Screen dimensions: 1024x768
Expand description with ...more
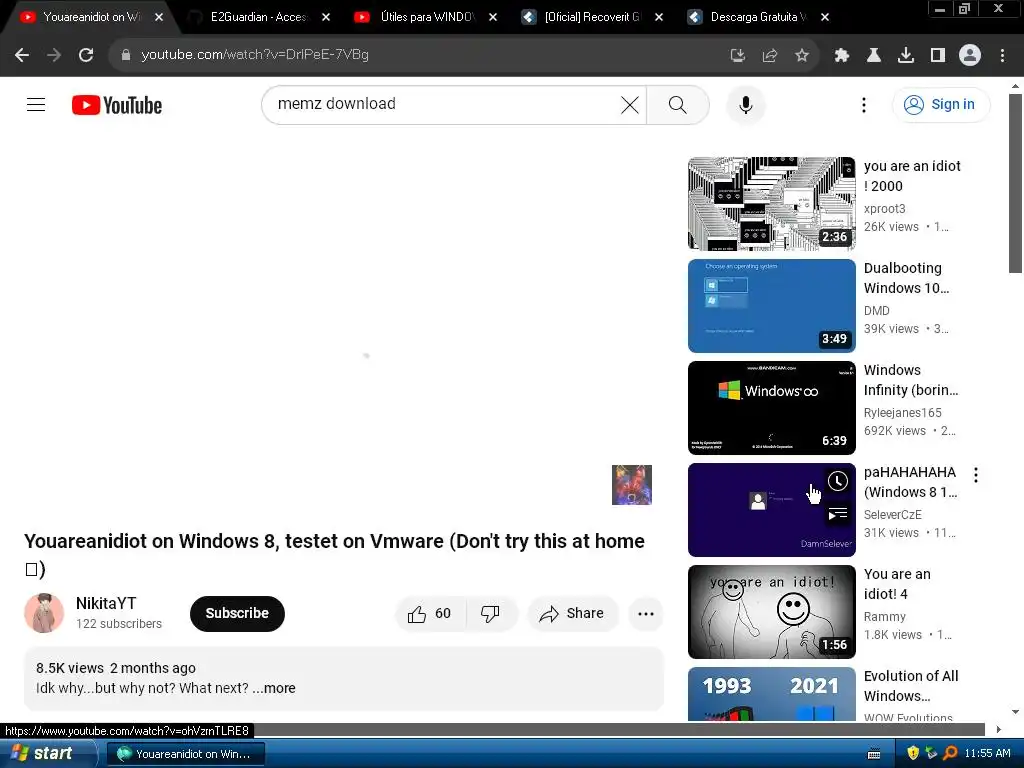click(x=274, y=688)
